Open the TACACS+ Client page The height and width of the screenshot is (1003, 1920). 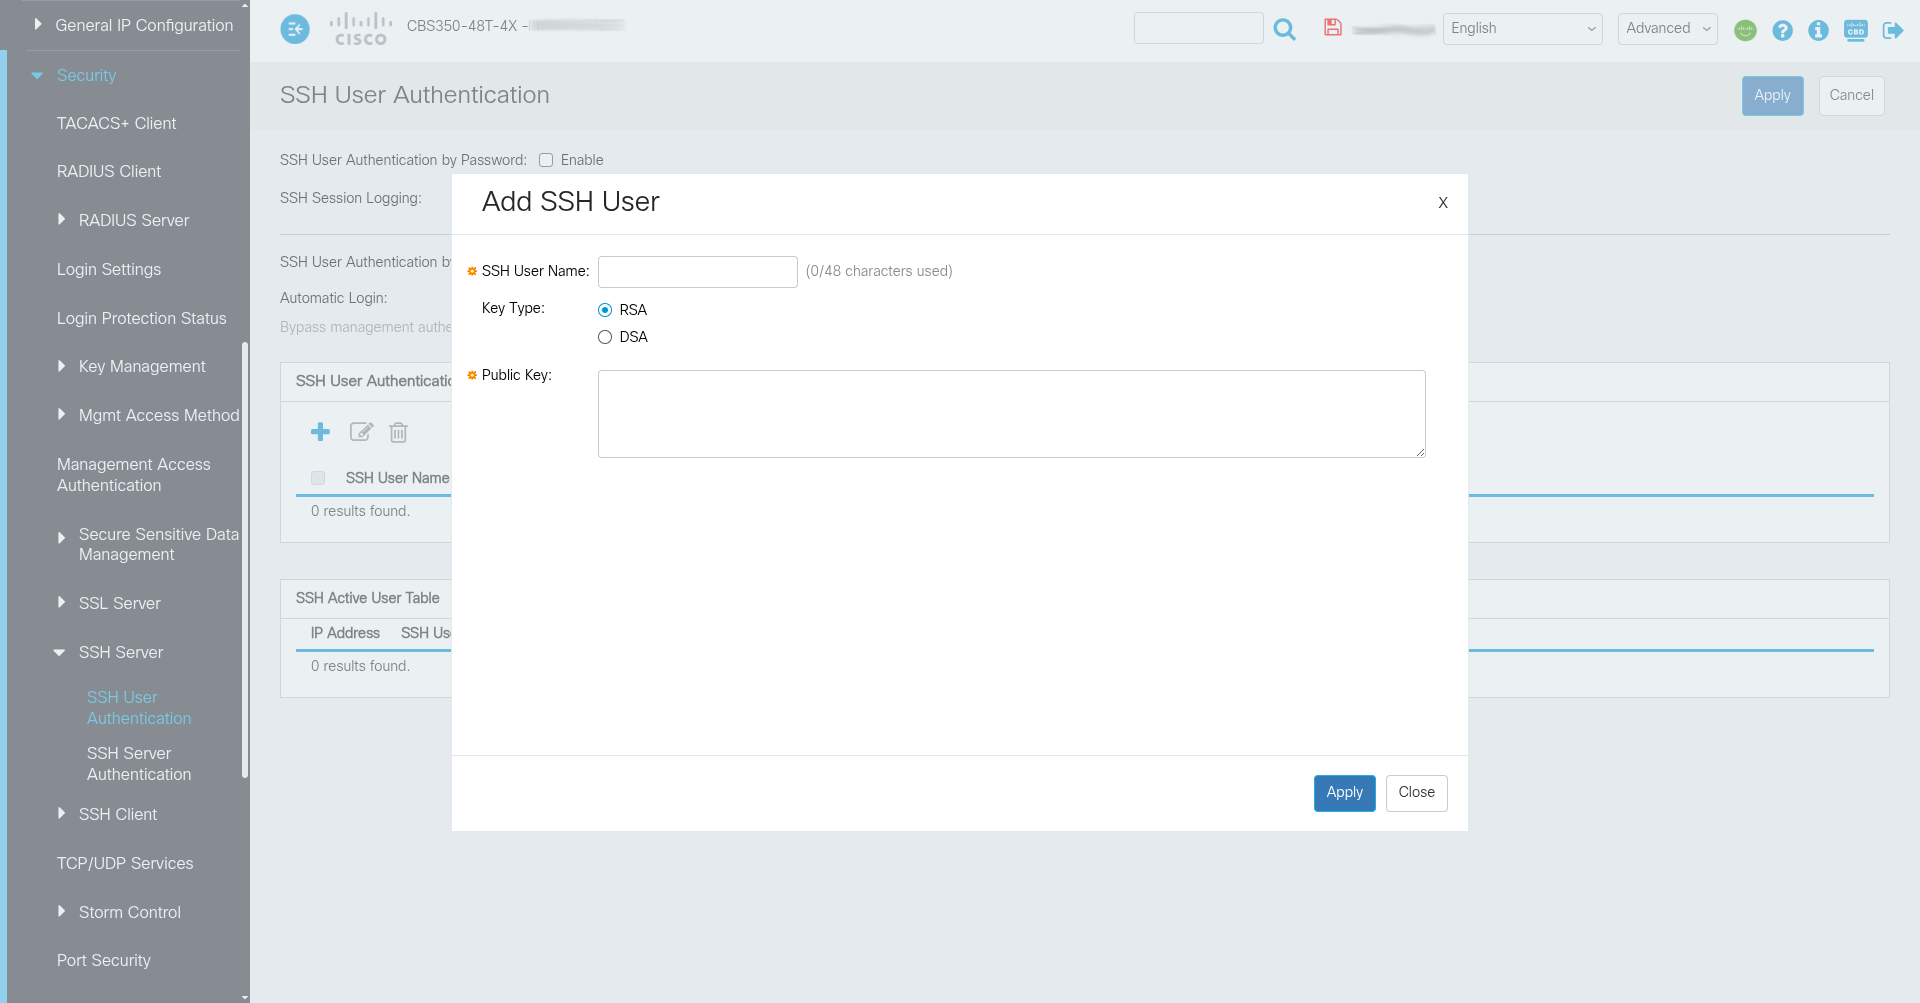(116, 123)
